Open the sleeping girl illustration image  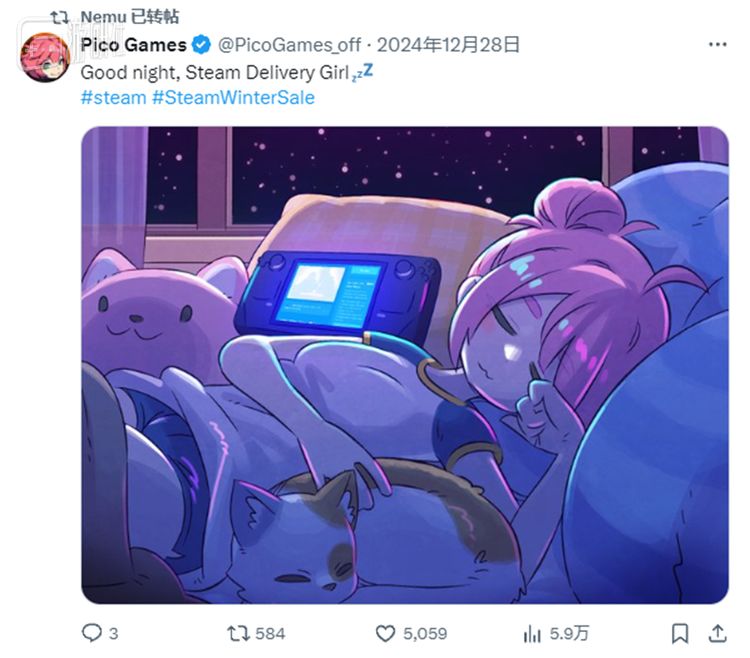(x=404, y=365)
